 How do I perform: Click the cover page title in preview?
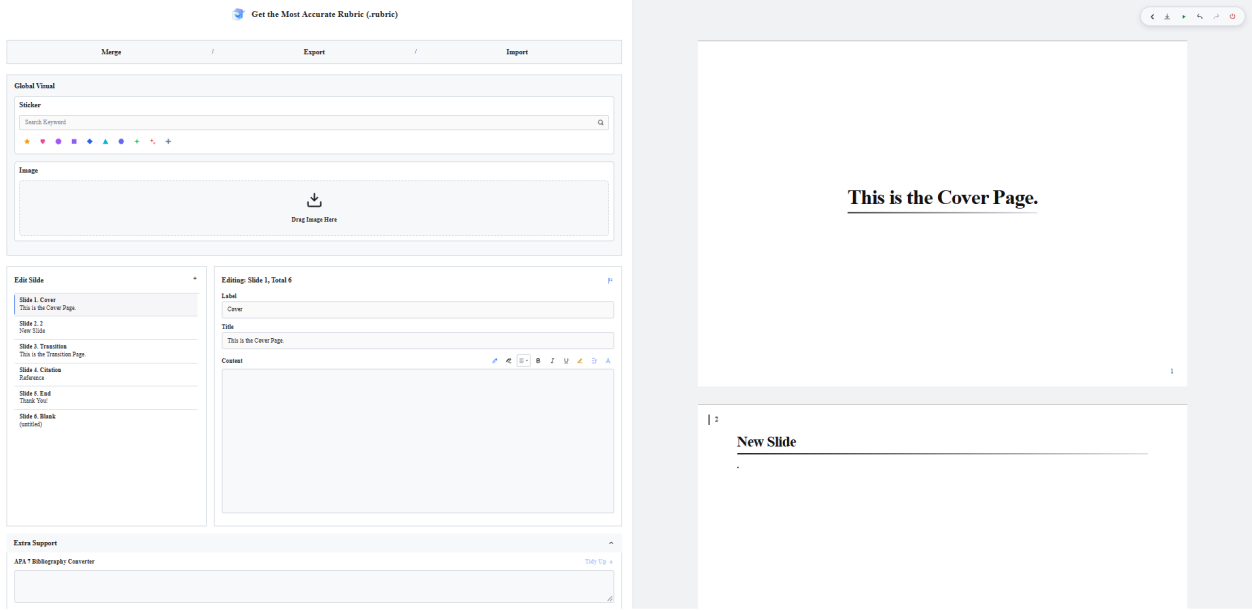(x=942, y=197)
